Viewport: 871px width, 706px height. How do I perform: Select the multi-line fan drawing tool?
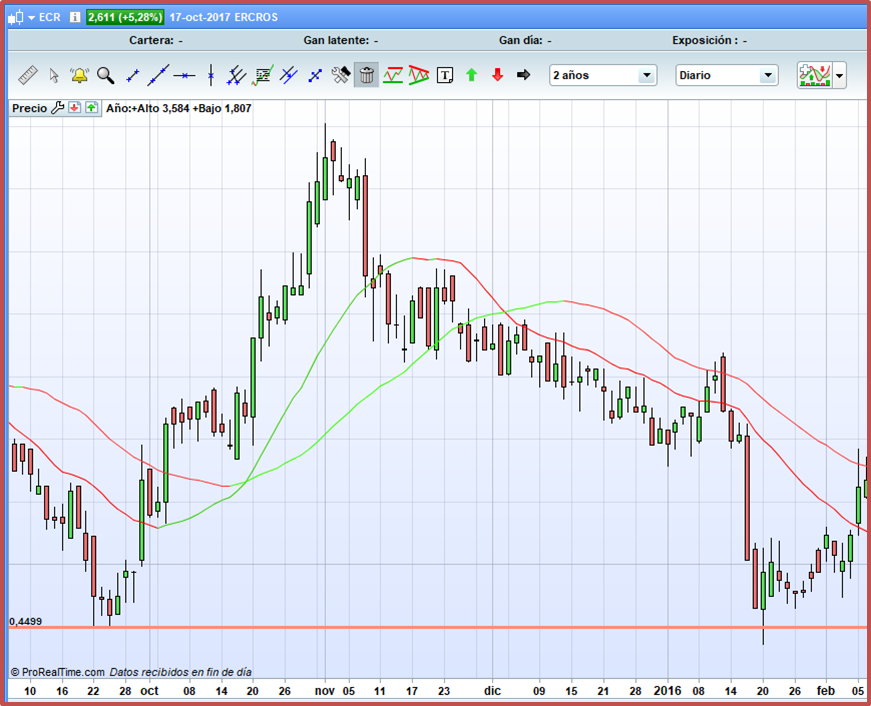(x=236, y=75)
